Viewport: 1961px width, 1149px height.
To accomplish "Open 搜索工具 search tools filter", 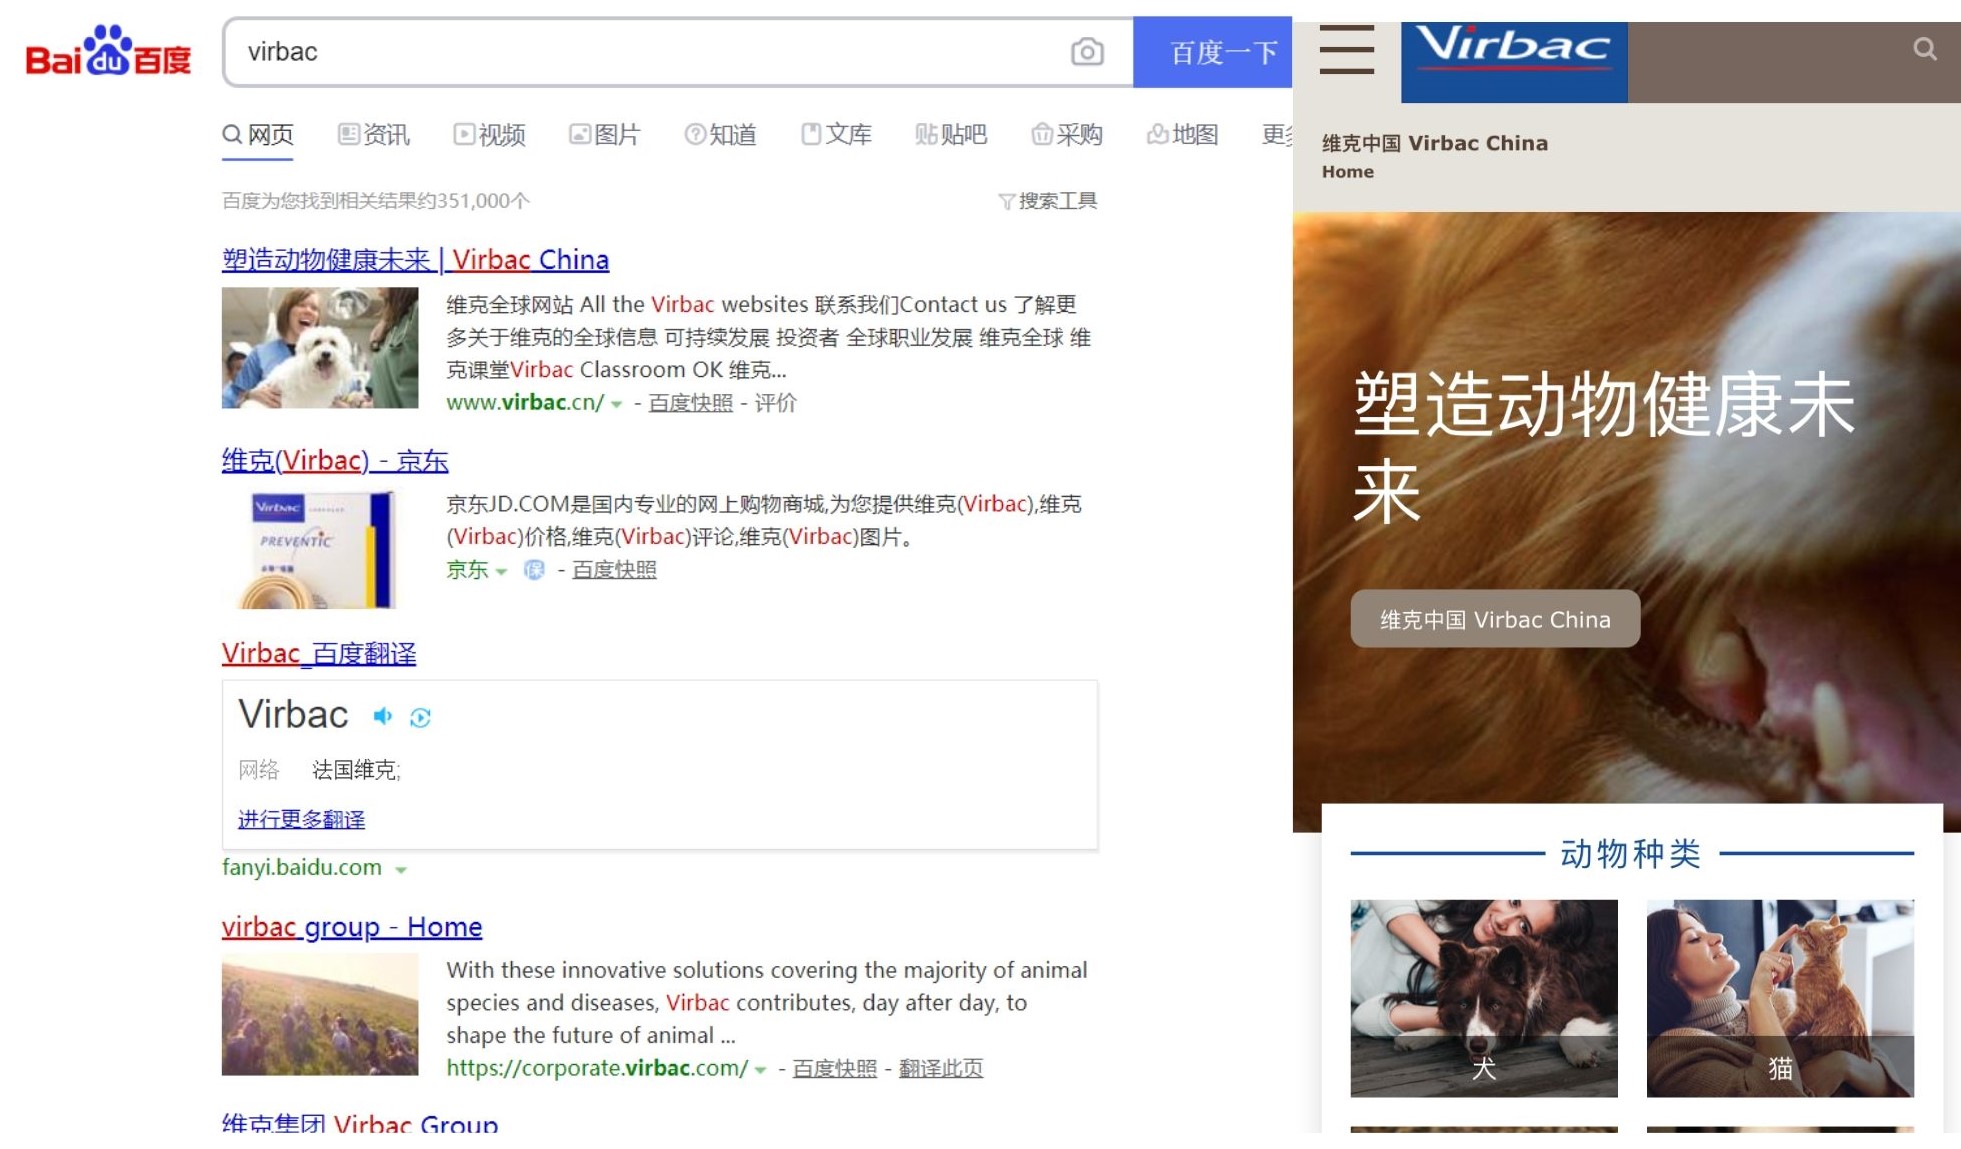I will (1048, 201).
